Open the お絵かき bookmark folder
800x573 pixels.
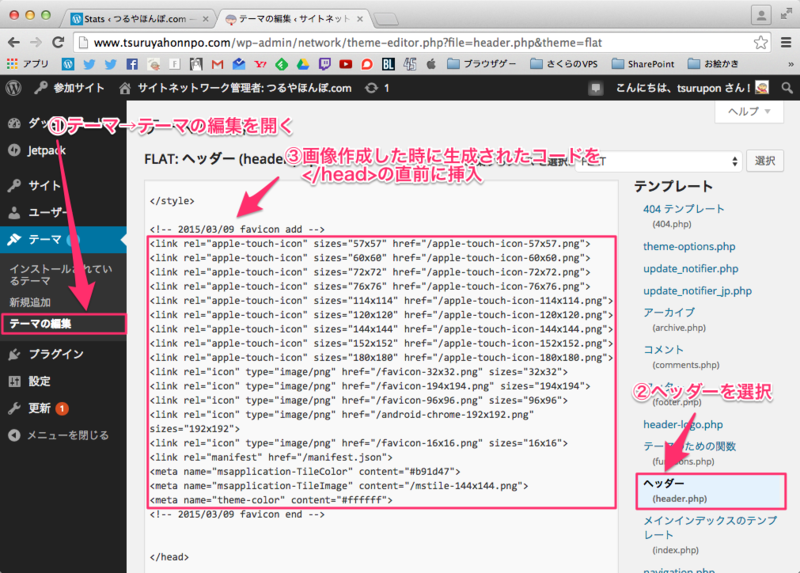[x=713, y=64]
